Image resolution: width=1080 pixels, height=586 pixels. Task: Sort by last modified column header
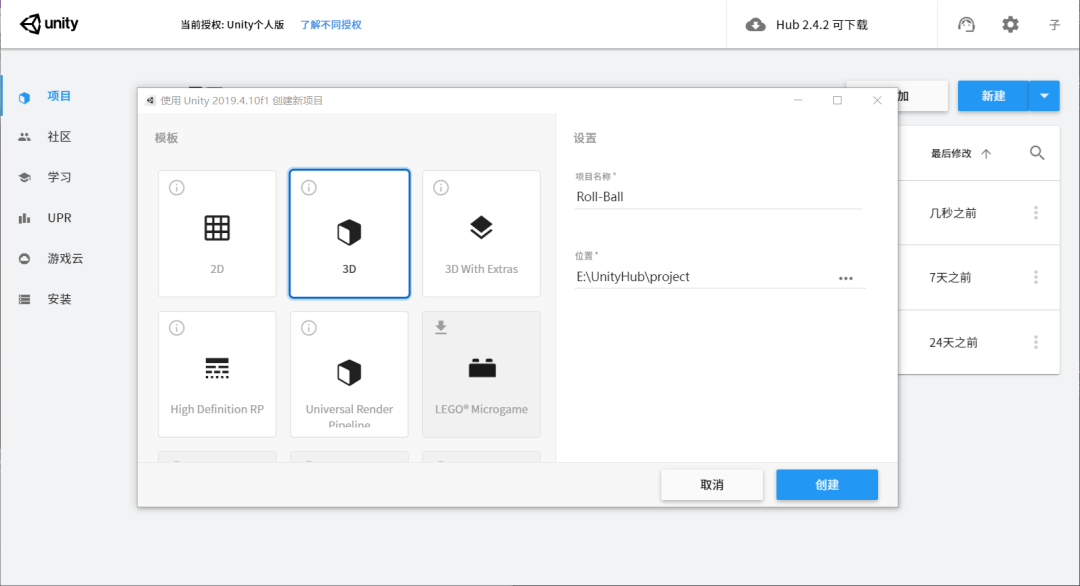pyautogui.click(x=951, y=154)
